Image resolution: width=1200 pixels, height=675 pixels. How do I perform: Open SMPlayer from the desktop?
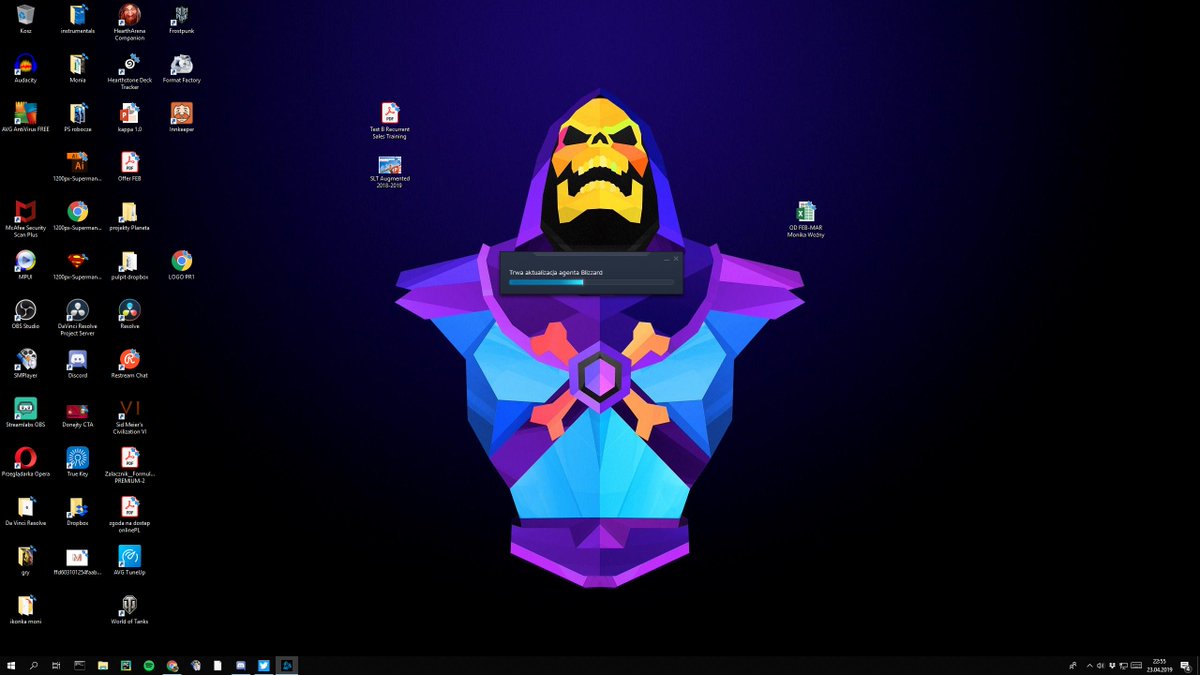click(26, 362)
